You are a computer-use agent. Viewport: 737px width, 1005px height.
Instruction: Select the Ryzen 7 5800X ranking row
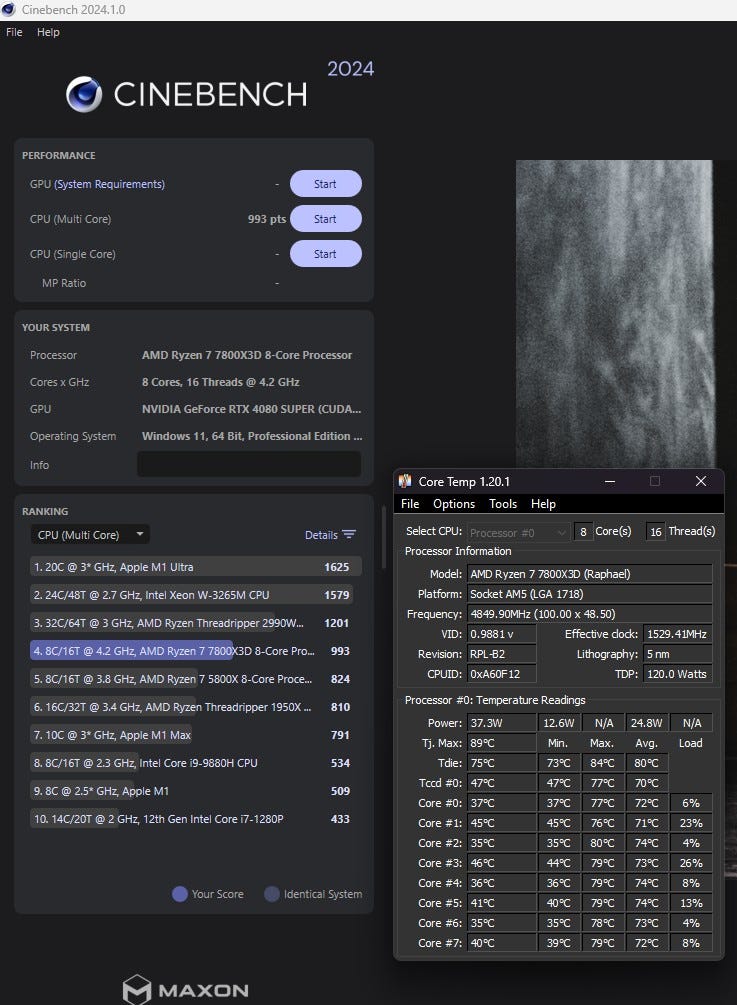tap(195, 679)
